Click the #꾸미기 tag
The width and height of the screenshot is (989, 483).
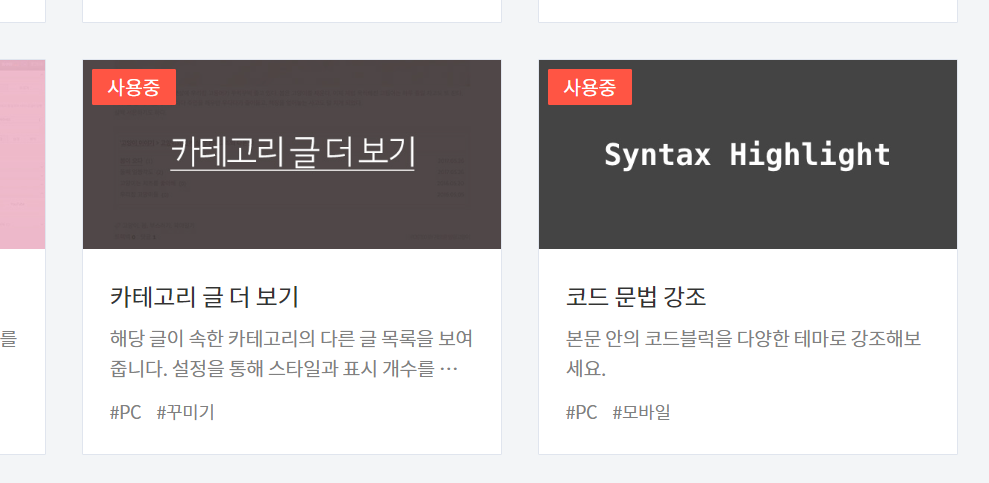click(x=185, y=413)
